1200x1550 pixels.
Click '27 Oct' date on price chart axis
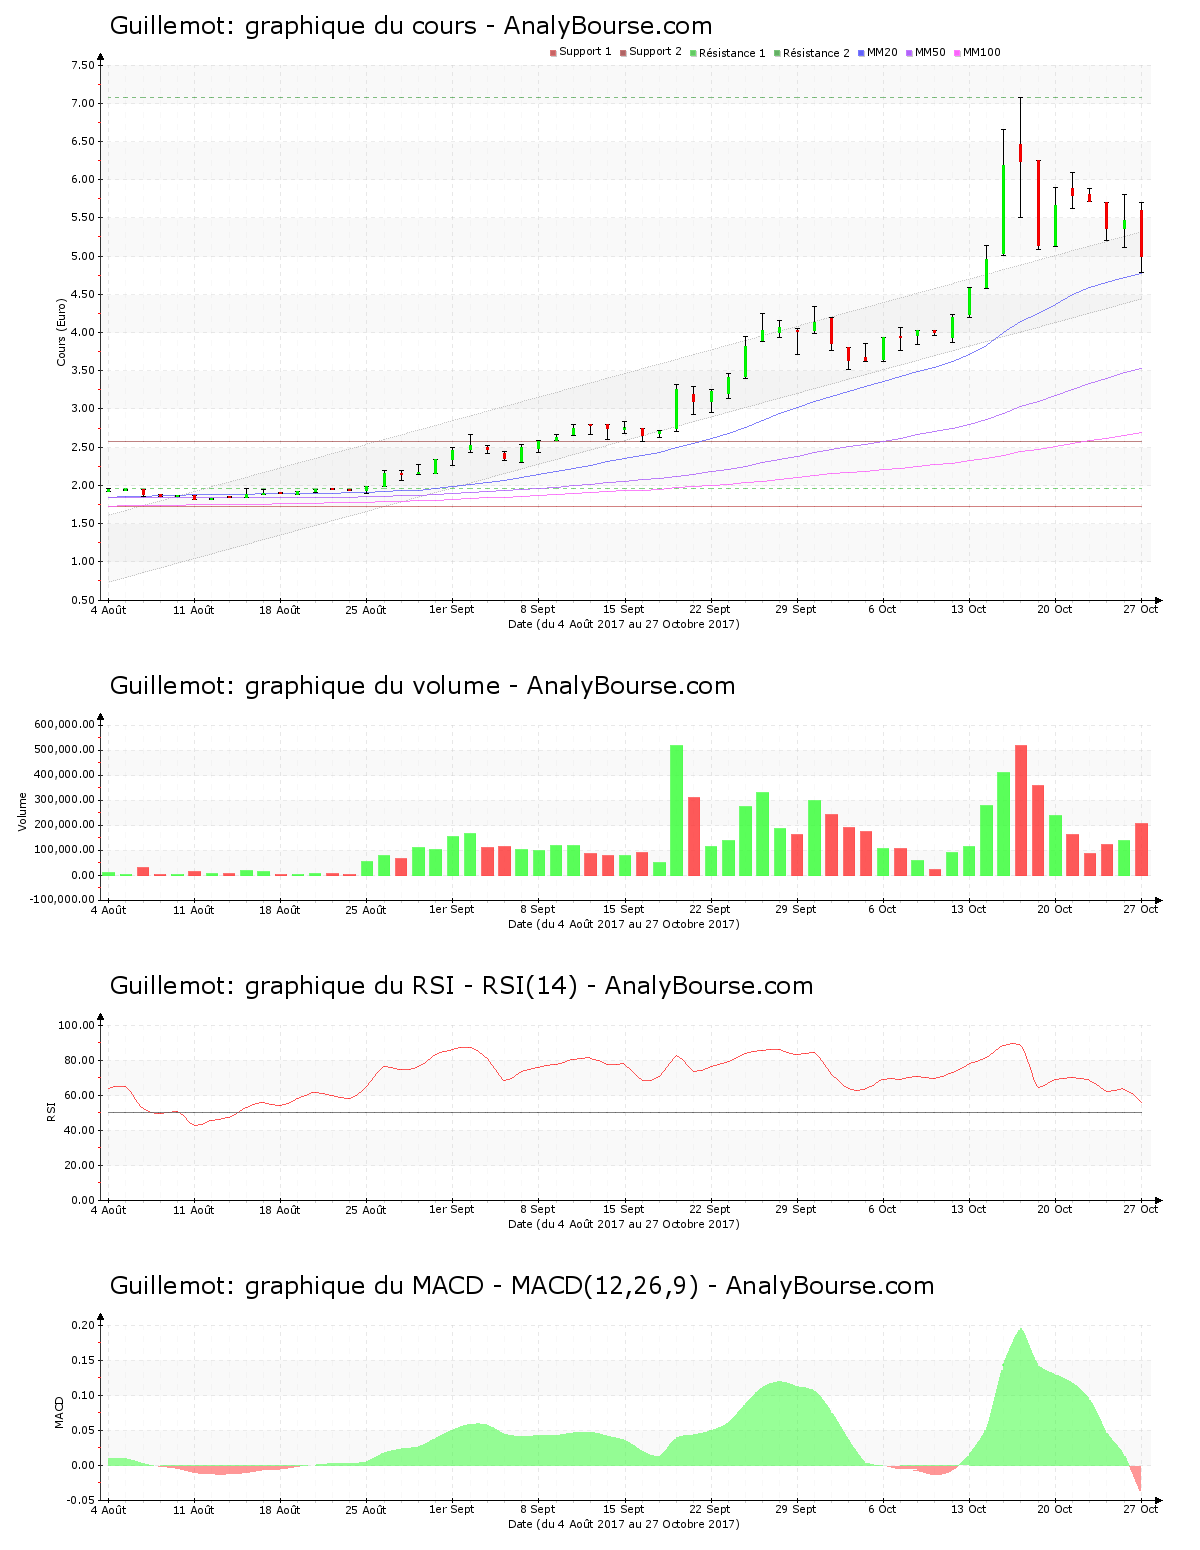pos(1140,610)
